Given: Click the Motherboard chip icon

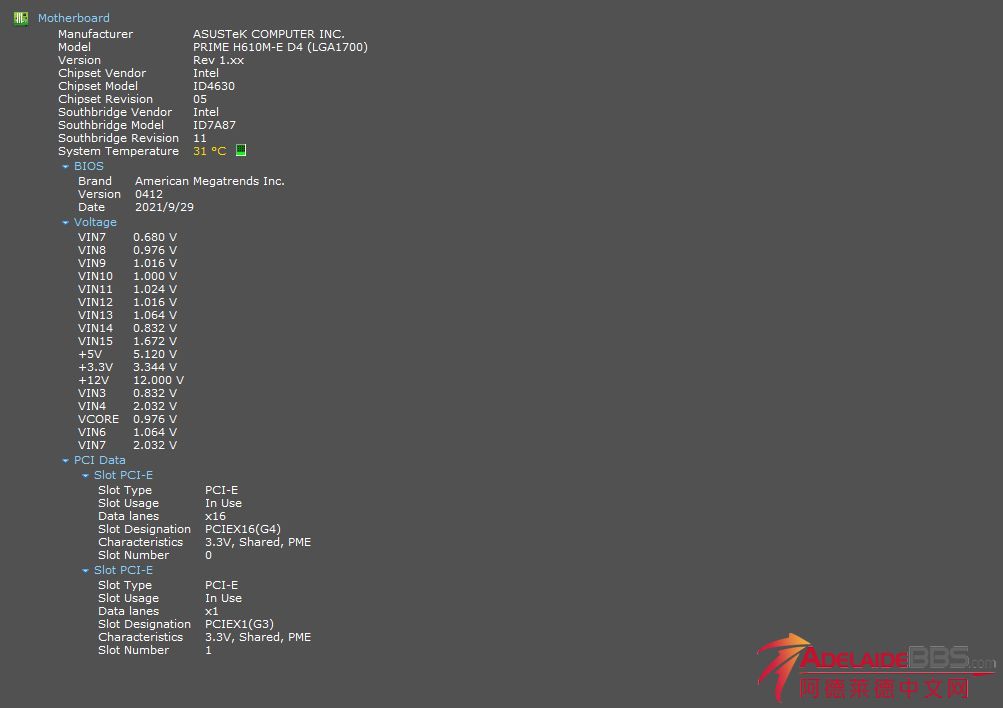Looking at the screenshot, I should click(20, 18).
